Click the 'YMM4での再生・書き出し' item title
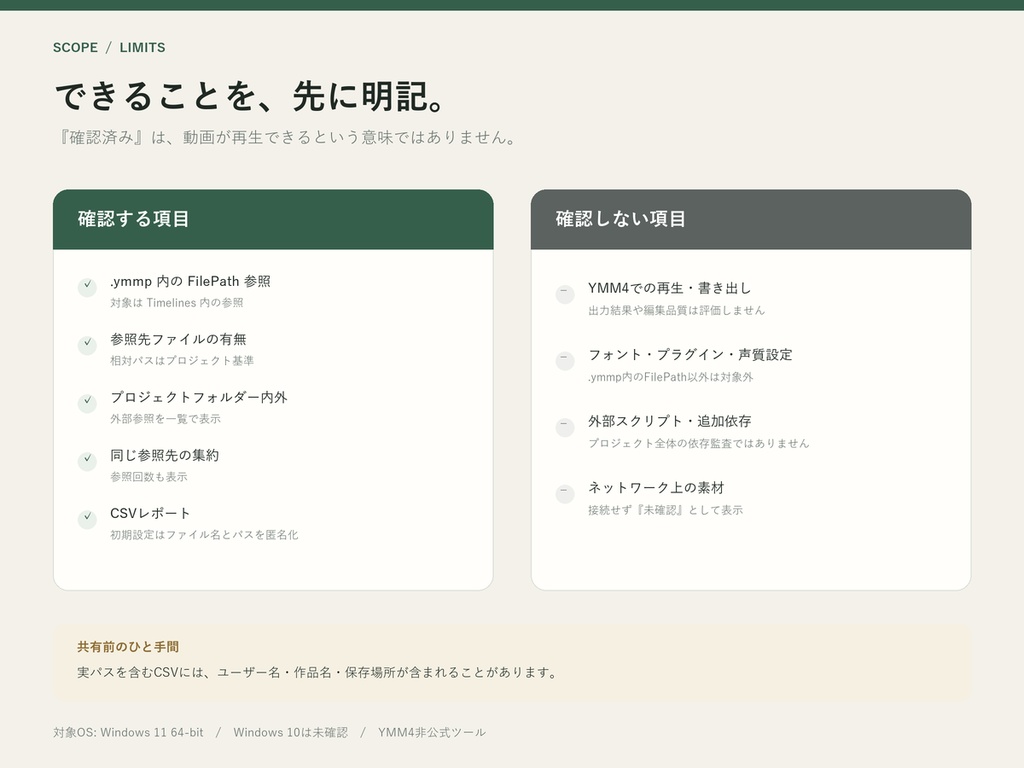The width and height of the screenshot is (1024, 768). (x=669, y=289)
